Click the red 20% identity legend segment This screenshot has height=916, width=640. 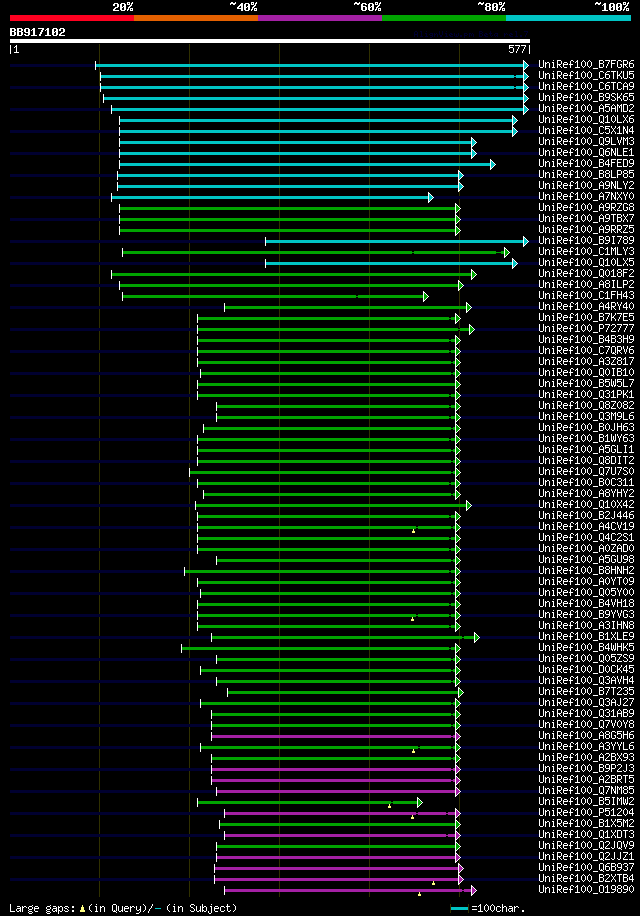(x=72, y=18)
